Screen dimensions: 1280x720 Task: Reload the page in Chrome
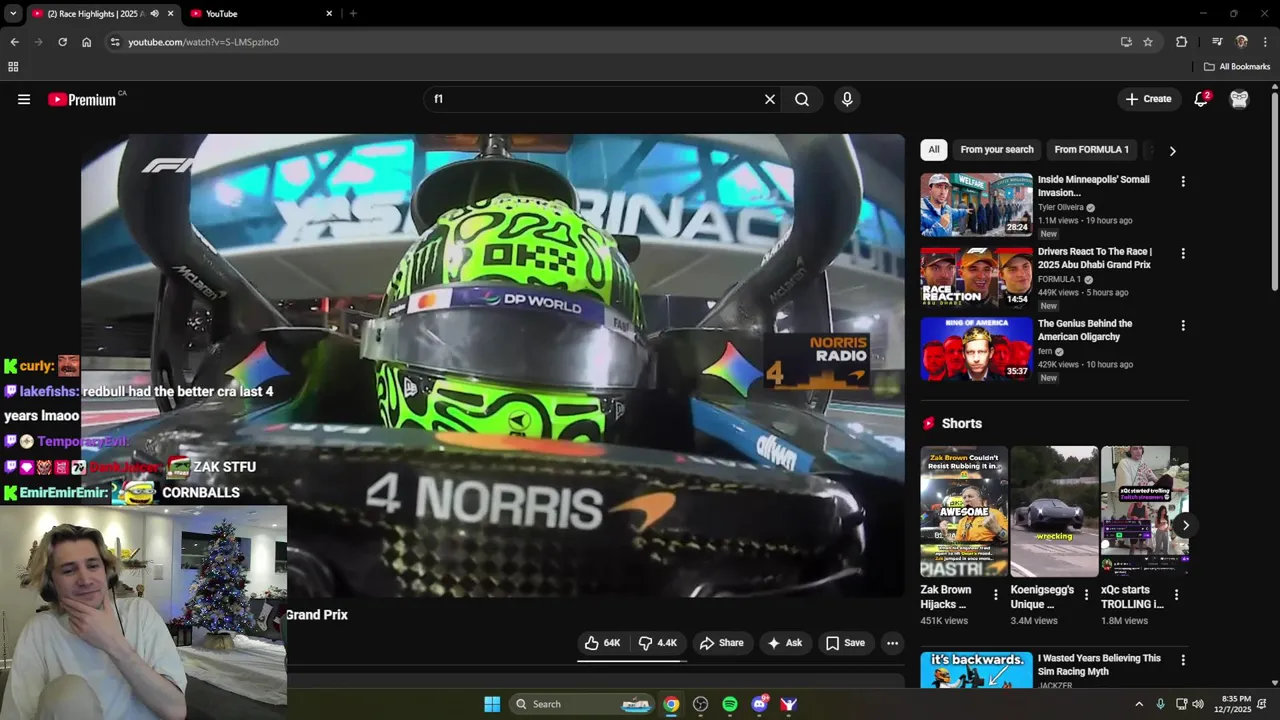(62, 42)
